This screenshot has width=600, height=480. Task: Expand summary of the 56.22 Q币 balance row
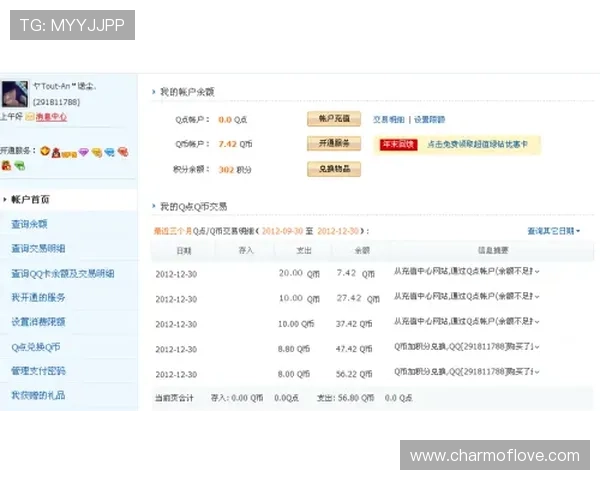pyautogui.click(x=537, y=372)
